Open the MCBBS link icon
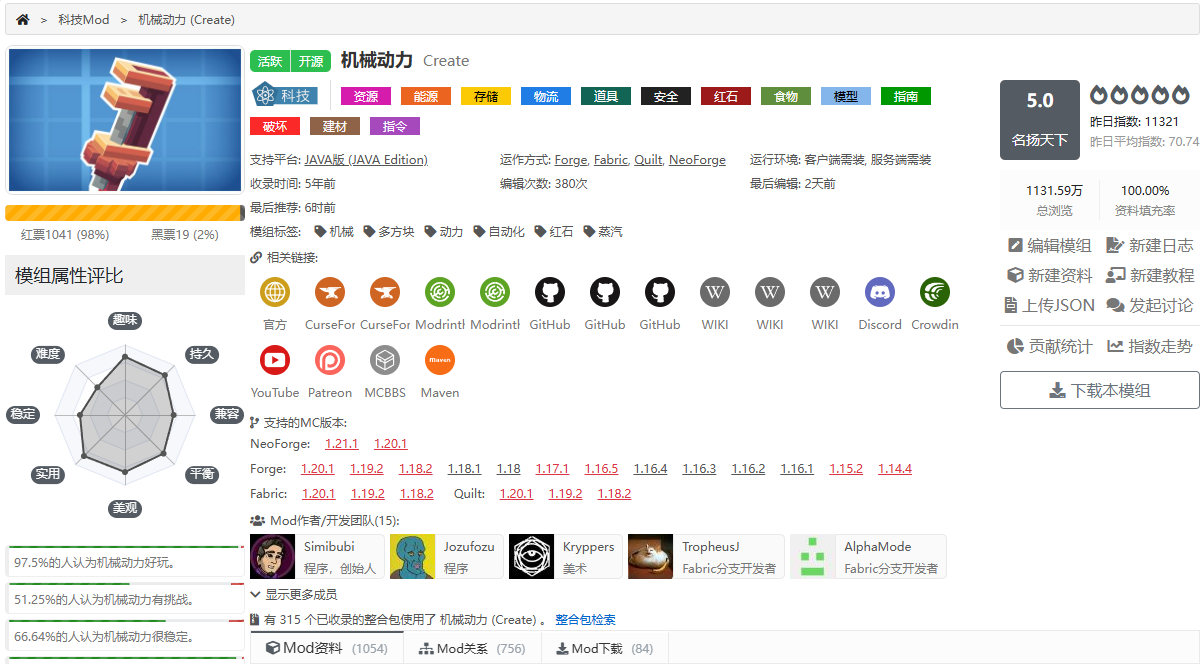The height and width of the screenshot is (664, 1203). (385, 360)
